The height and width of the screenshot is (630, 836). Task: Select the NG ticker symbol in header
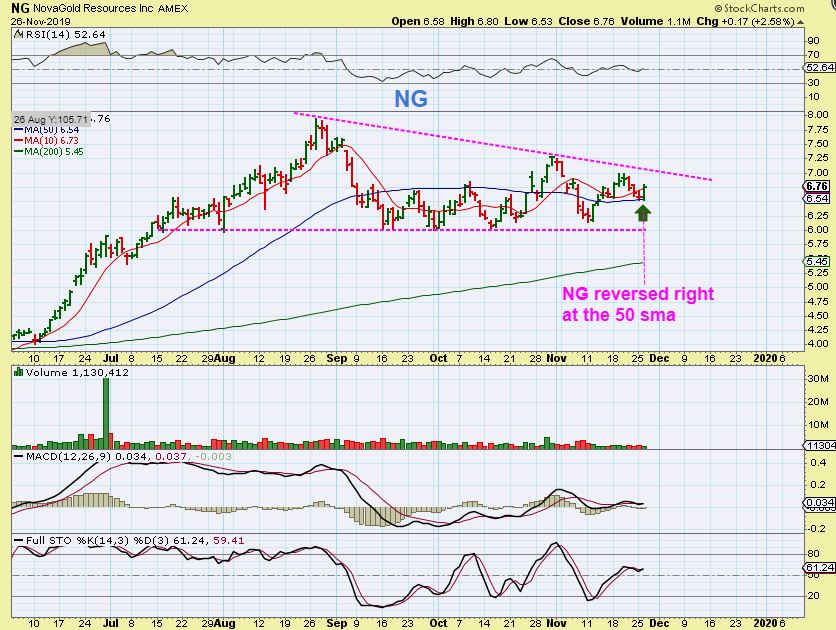20,8
